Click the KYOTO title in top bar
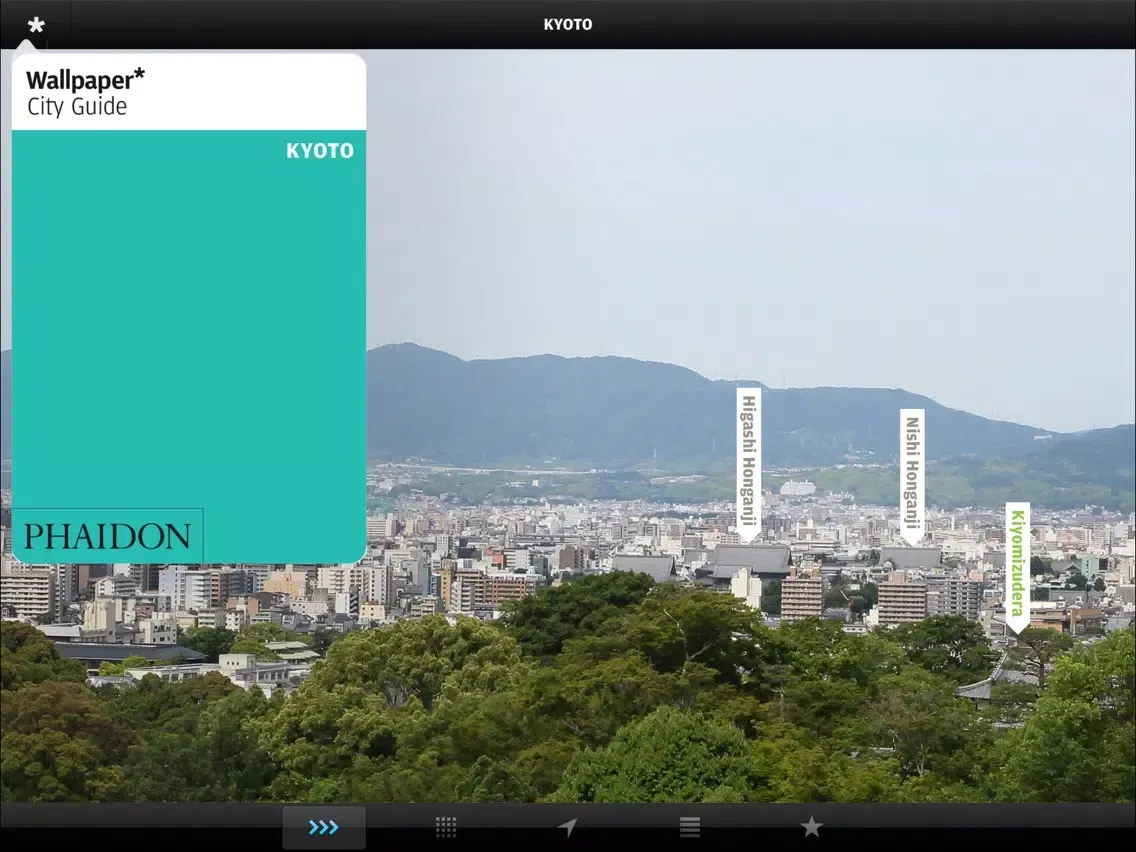 pyautogui.click(x=568, y=25)
